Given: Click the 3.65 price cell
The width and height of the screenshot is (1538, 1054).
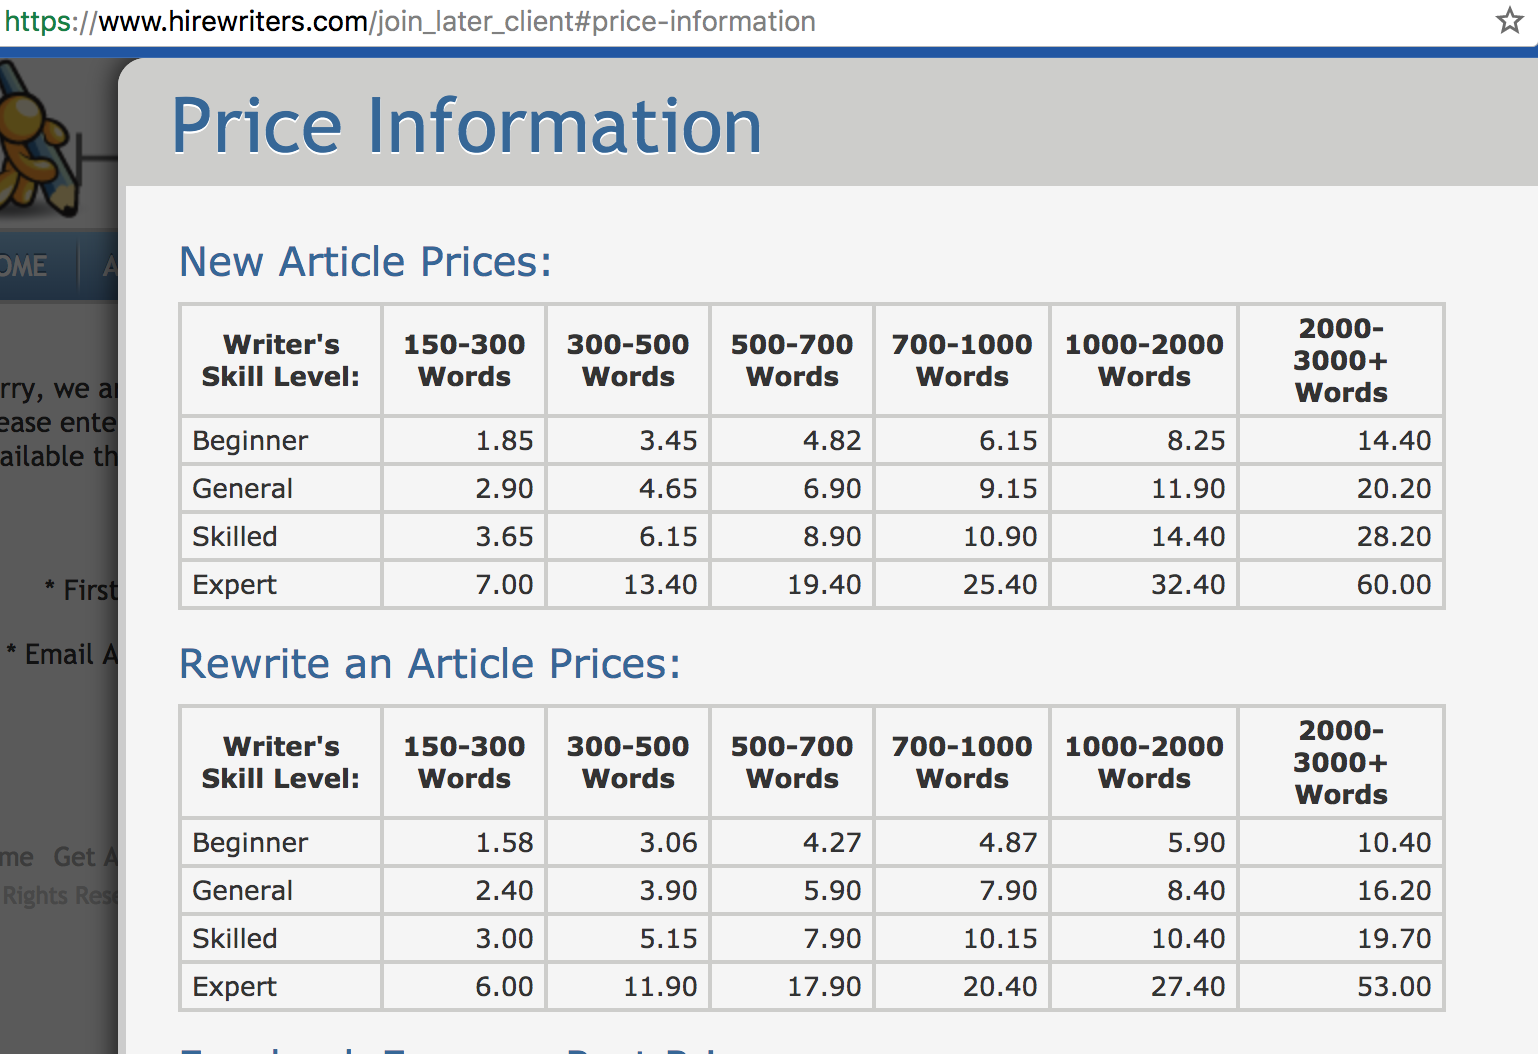Looking at the screenshot, I should pos(464,536).
